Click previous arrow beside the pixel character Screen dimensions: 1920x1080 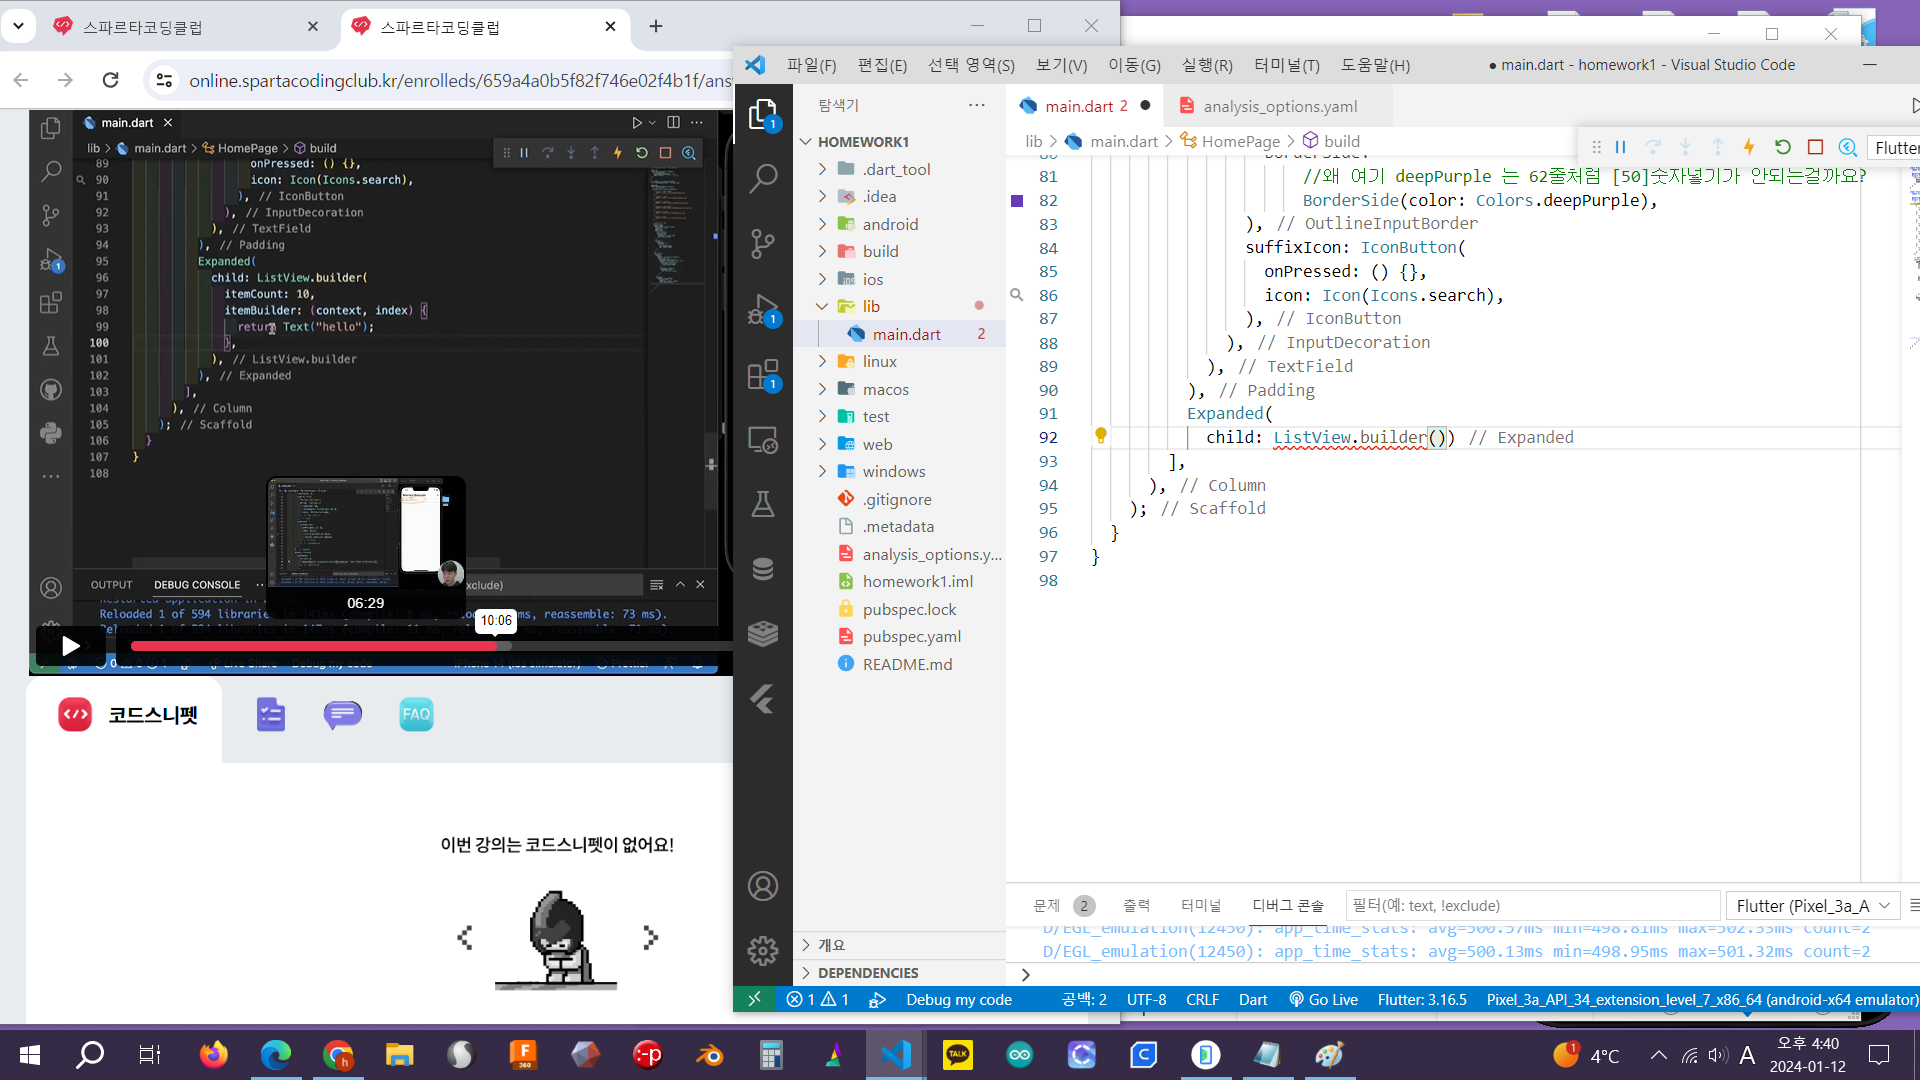465,937
